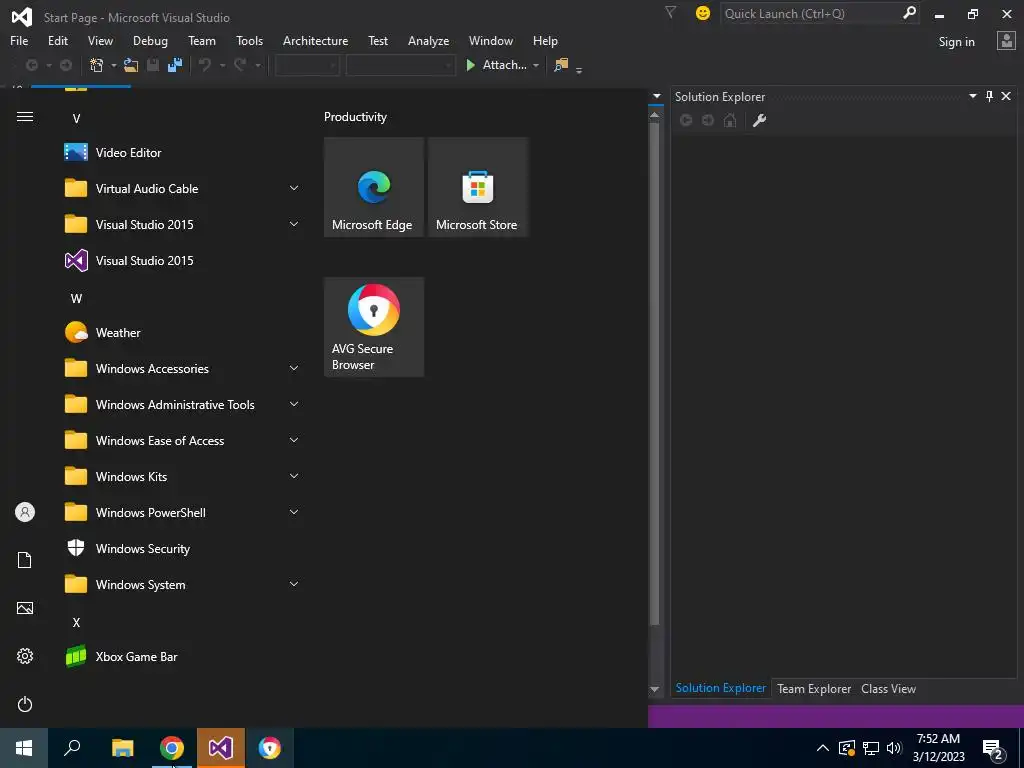
Task: Open Settings gear in Start sidebar
Action: pos(25,656)
